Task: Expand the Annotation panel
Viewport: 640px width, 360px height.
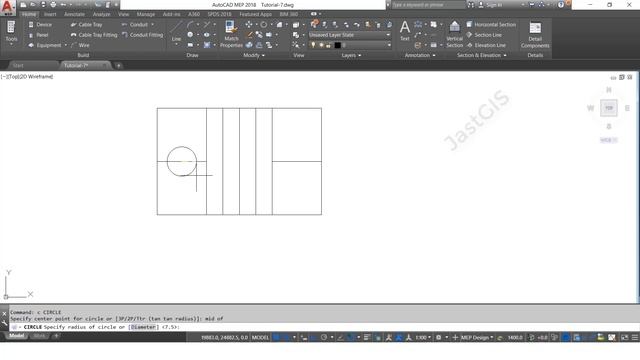Action: (420, 55)
